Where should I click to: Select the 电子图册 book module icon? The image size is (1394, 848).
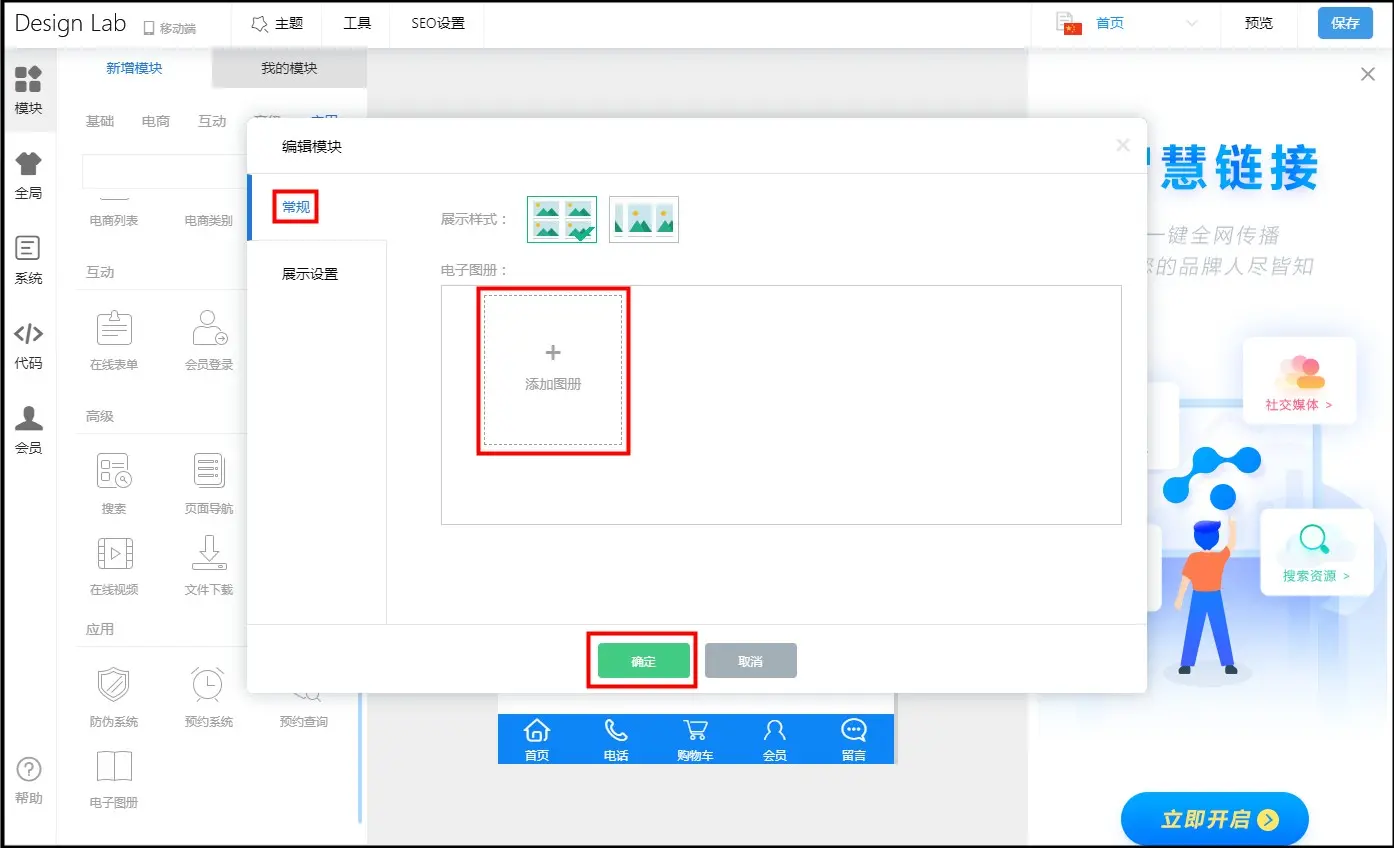click(113, 777)
